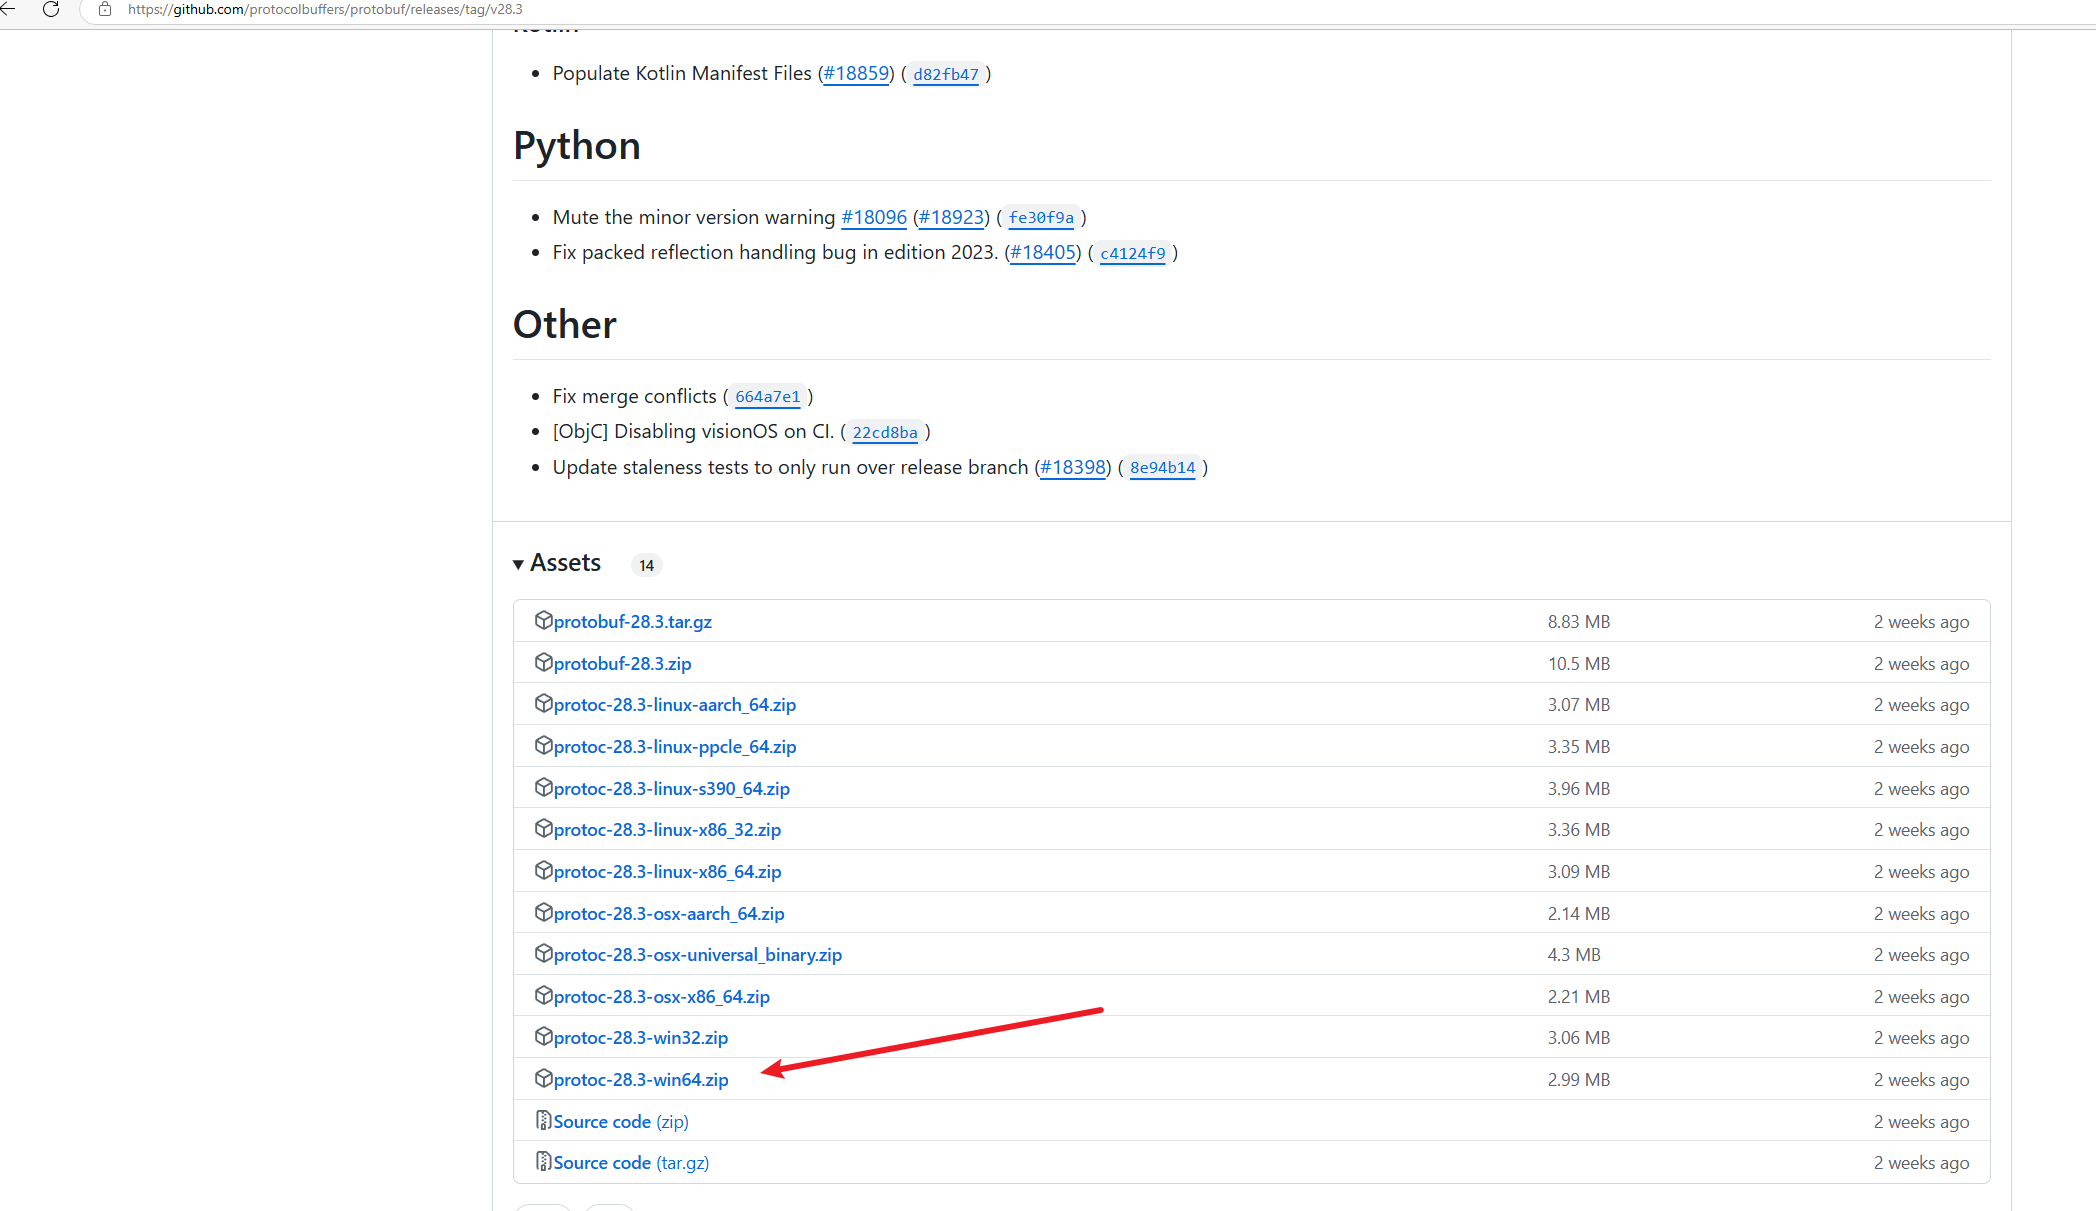Screen dimensions: 2096x1211
Task: Click the 4.3 MB size text
Action: click(x=1574, y=955)
